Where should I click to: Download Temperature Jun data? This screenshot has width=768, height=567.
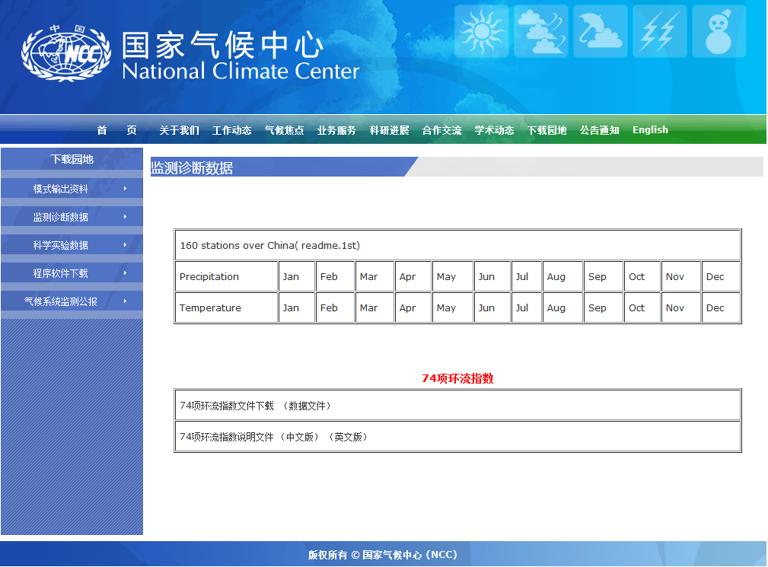(x=486, y=308)
